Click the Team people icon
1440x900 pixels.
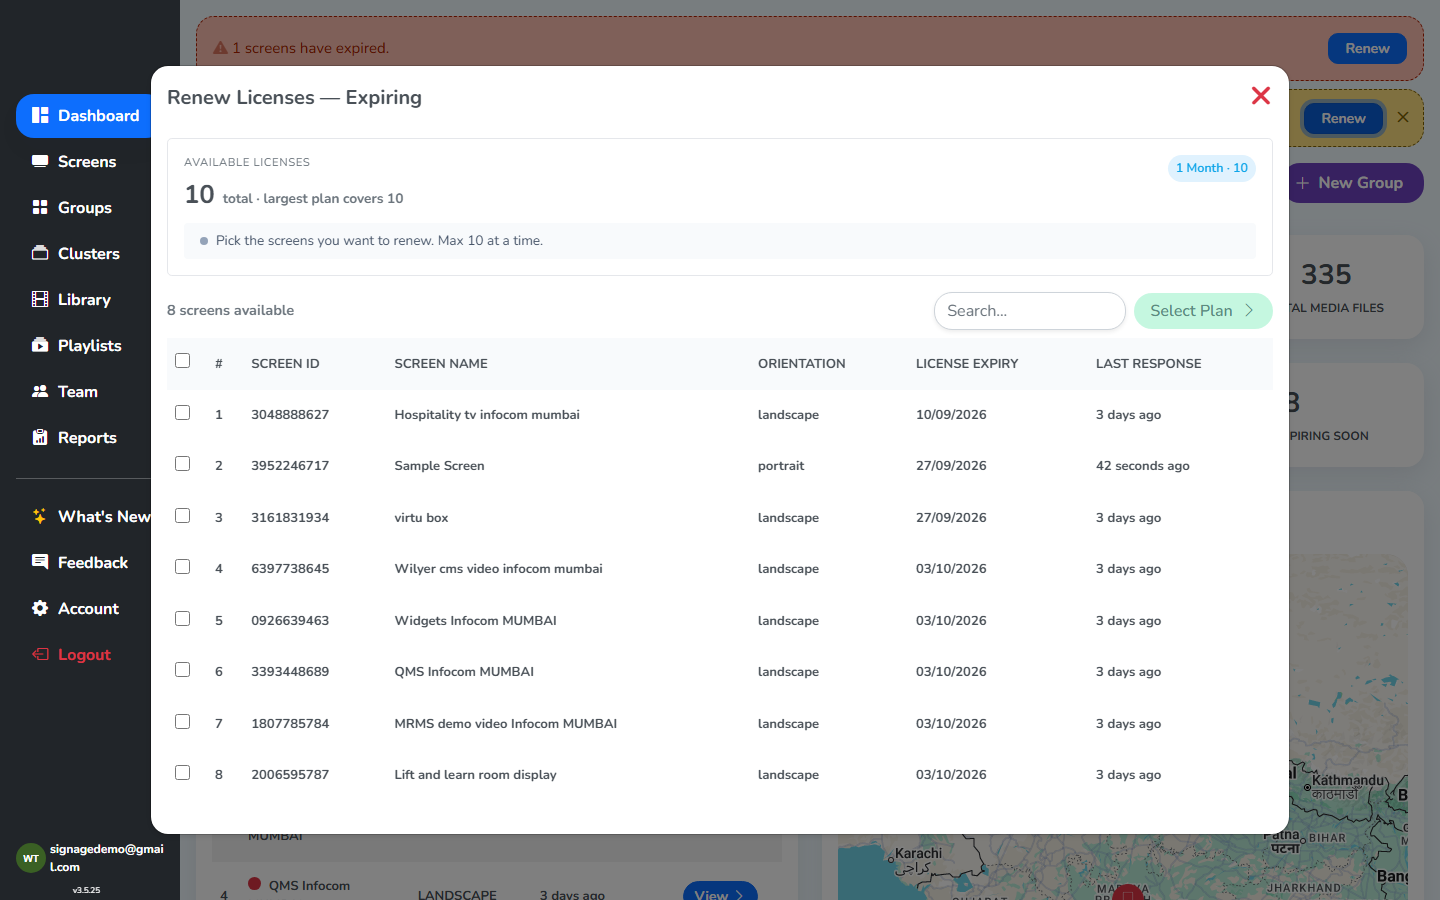[40, 391]
